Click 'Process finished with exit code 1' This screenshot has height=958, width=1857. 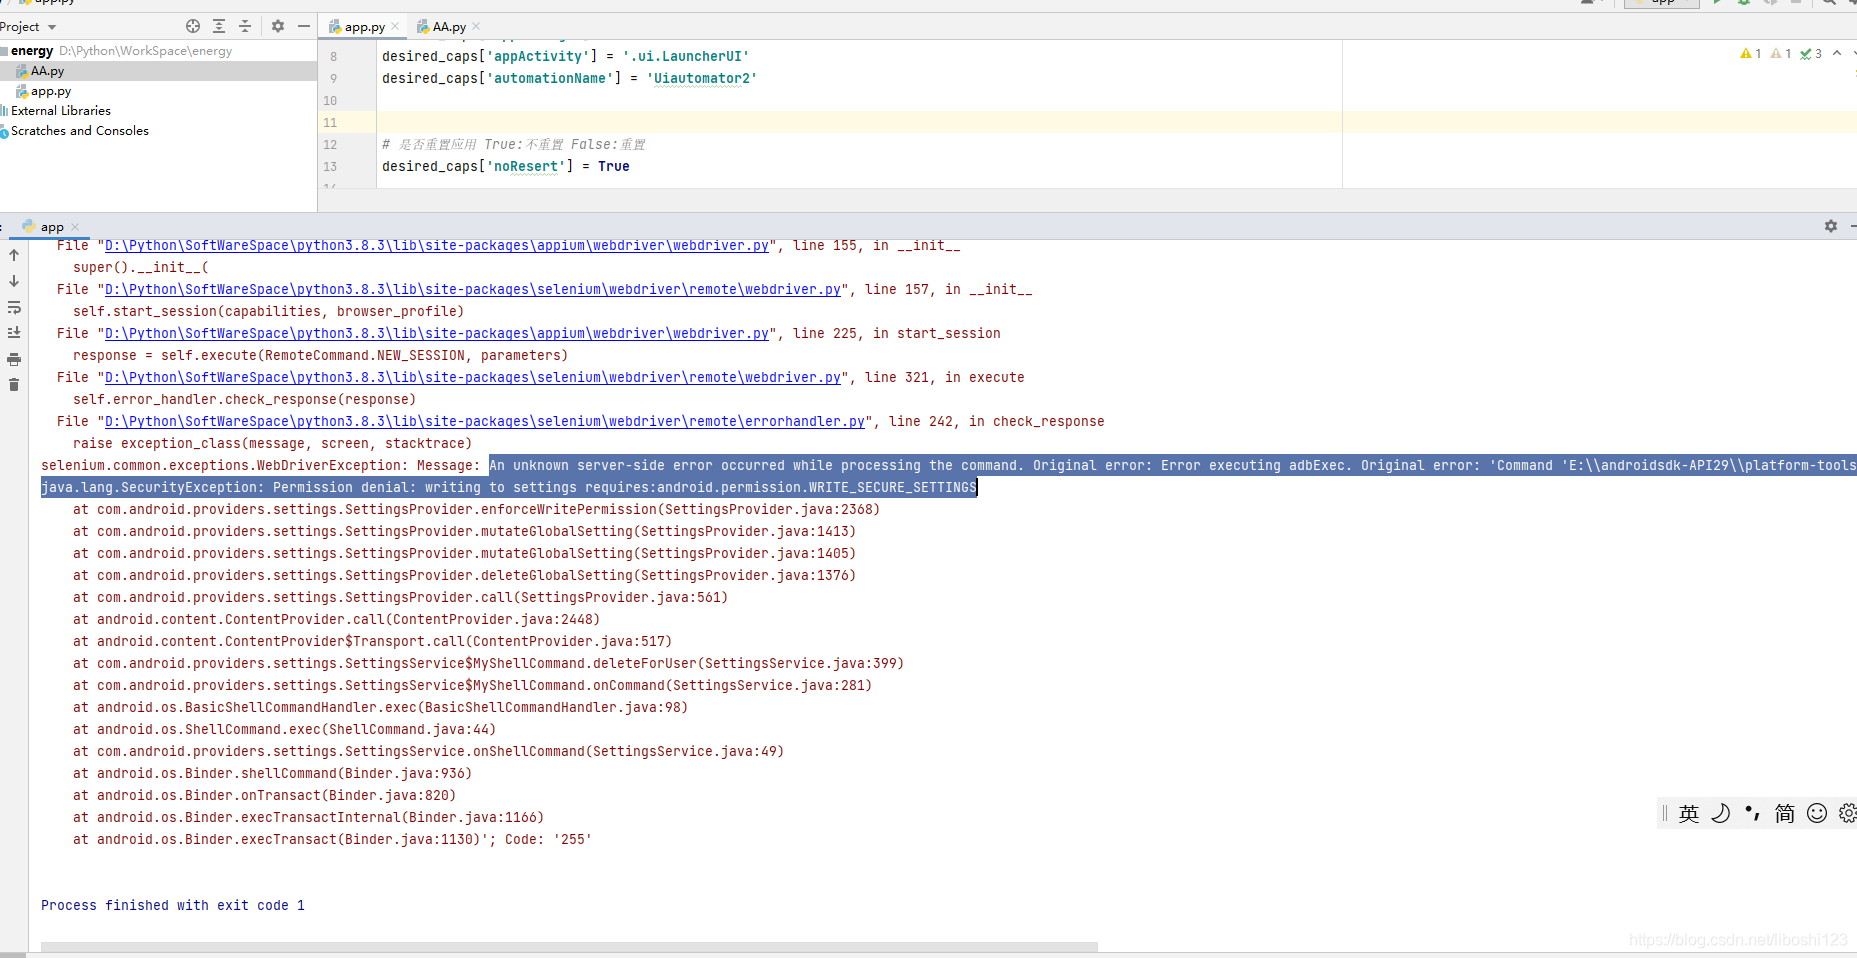click(173, 906)
